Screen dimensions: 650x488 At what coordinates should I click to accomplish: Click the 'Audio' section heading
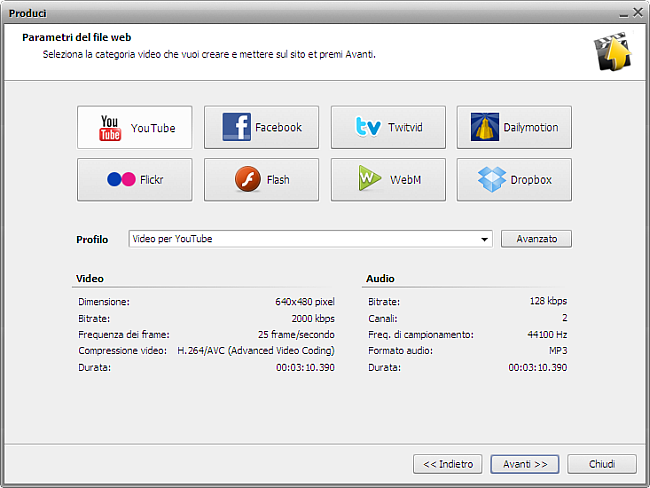pyautogui.click(x=380, y=279)
